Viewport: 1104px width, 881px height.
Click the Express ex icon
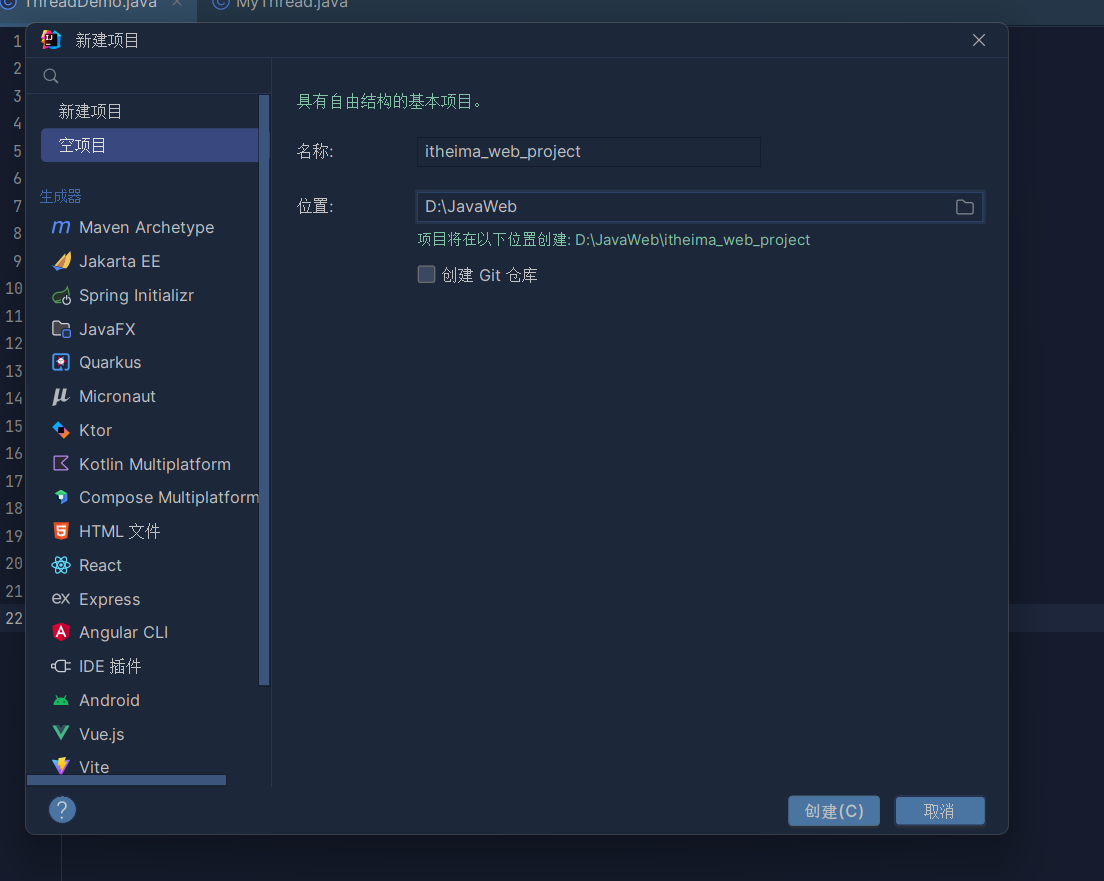click(61, 599)
